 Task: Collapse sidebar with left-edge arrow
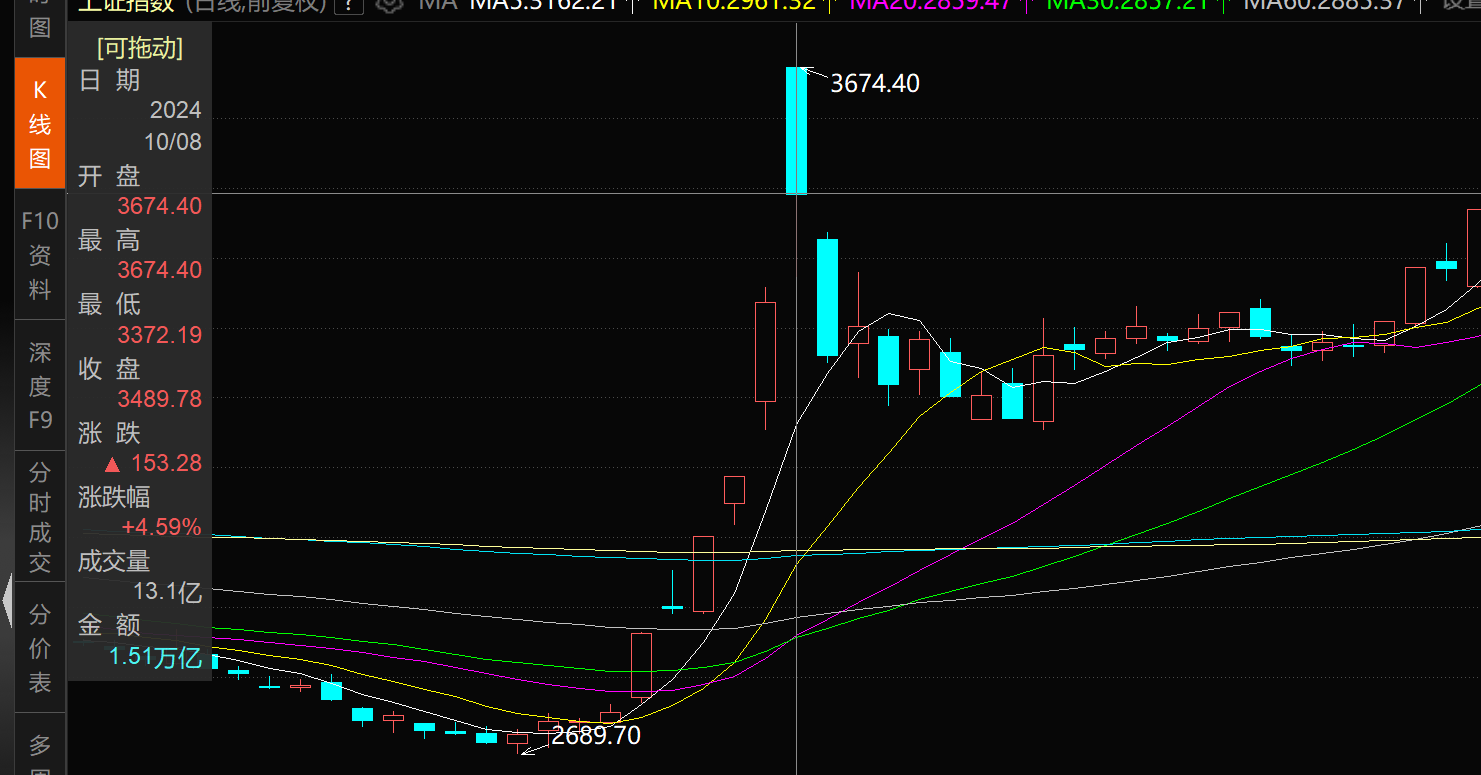(x=7, y=601)
